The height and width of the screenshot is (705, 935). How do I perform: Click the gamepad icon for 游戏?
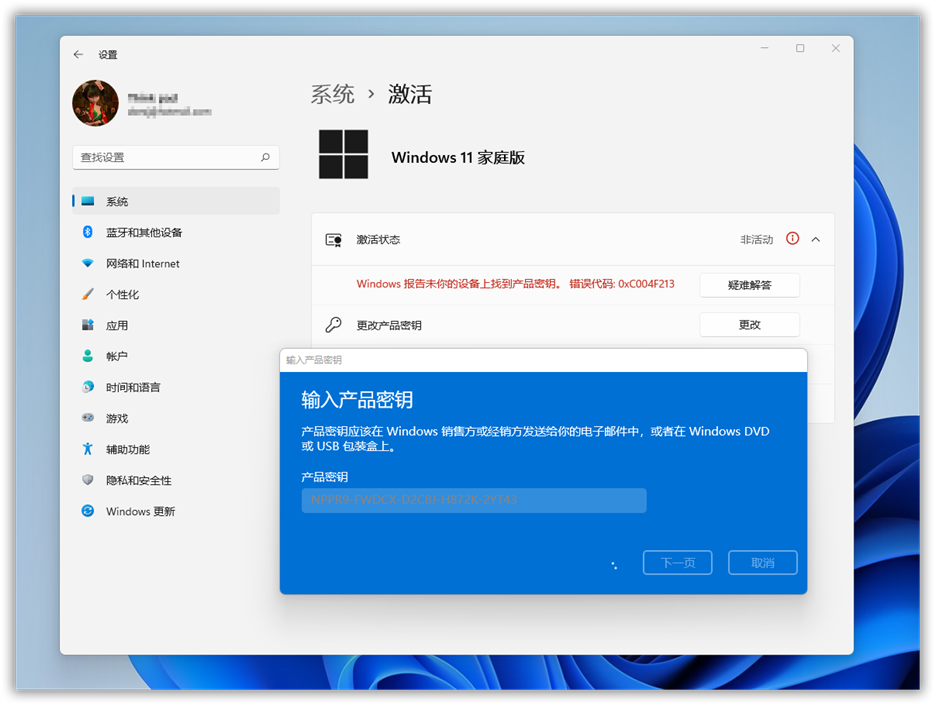pyautogui.click(x=88, y=418)
